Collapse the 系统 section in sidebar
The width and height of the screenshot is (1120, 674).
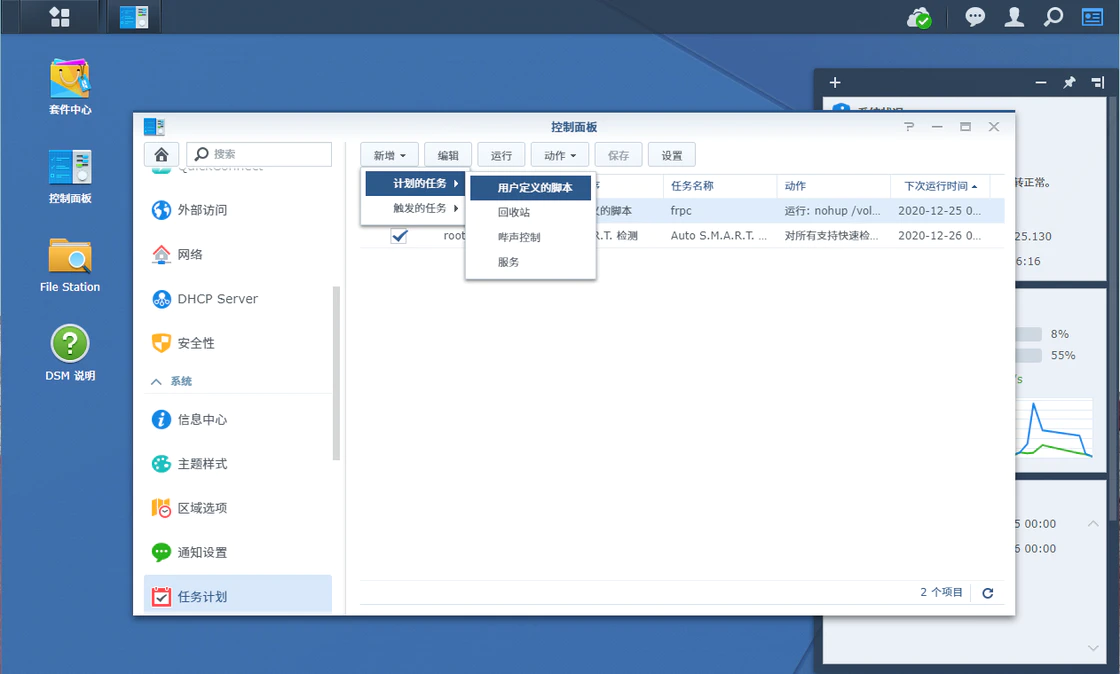pos(156,382)
